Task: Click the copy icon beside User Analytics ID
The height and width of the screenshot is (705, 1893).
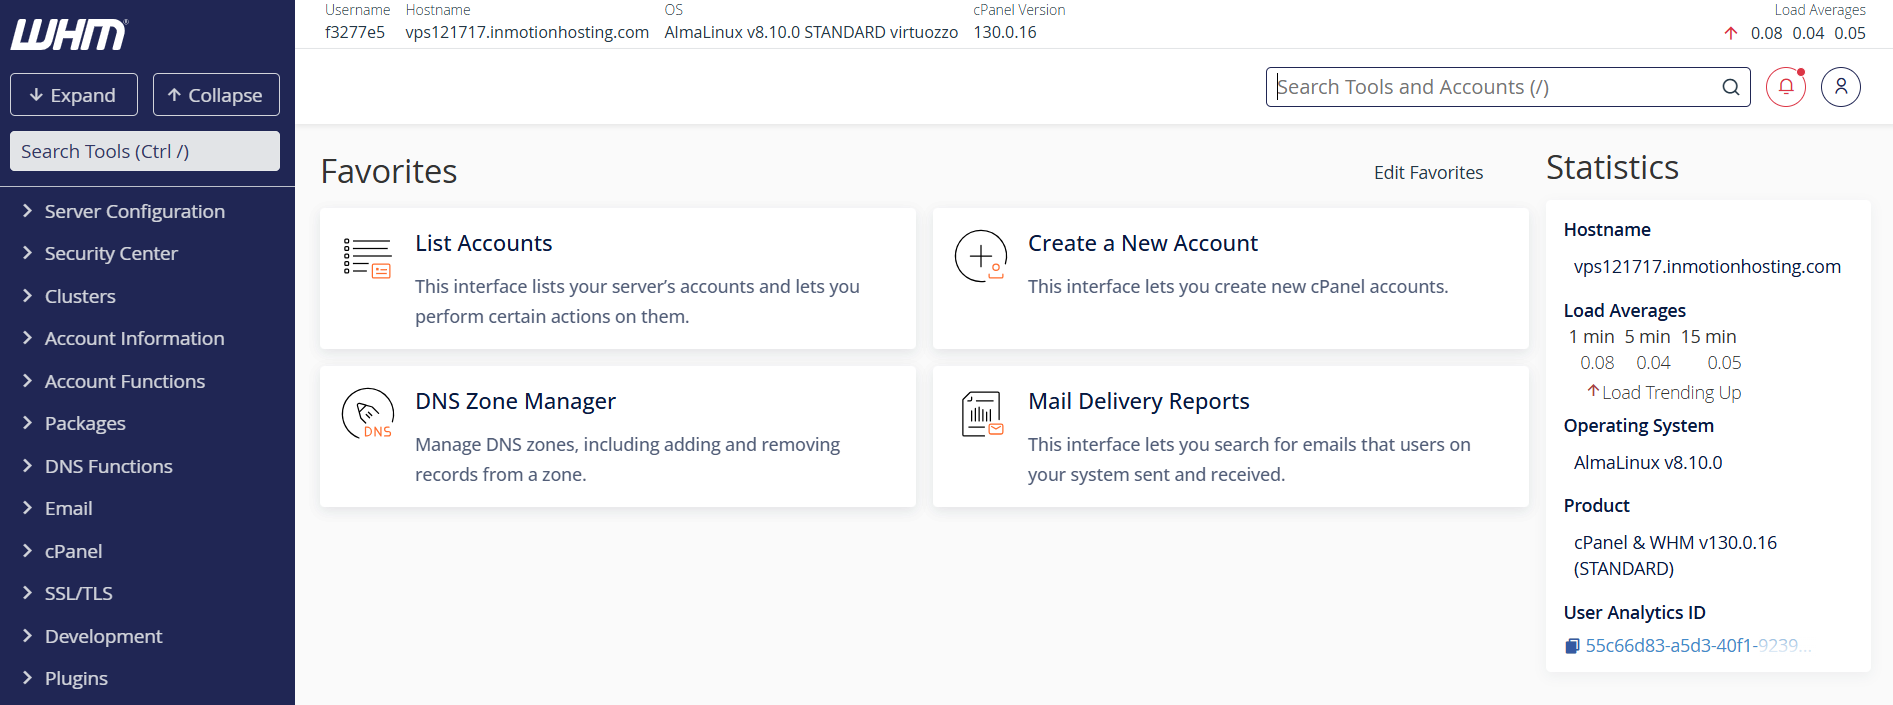Action: tap(1572, 646)
